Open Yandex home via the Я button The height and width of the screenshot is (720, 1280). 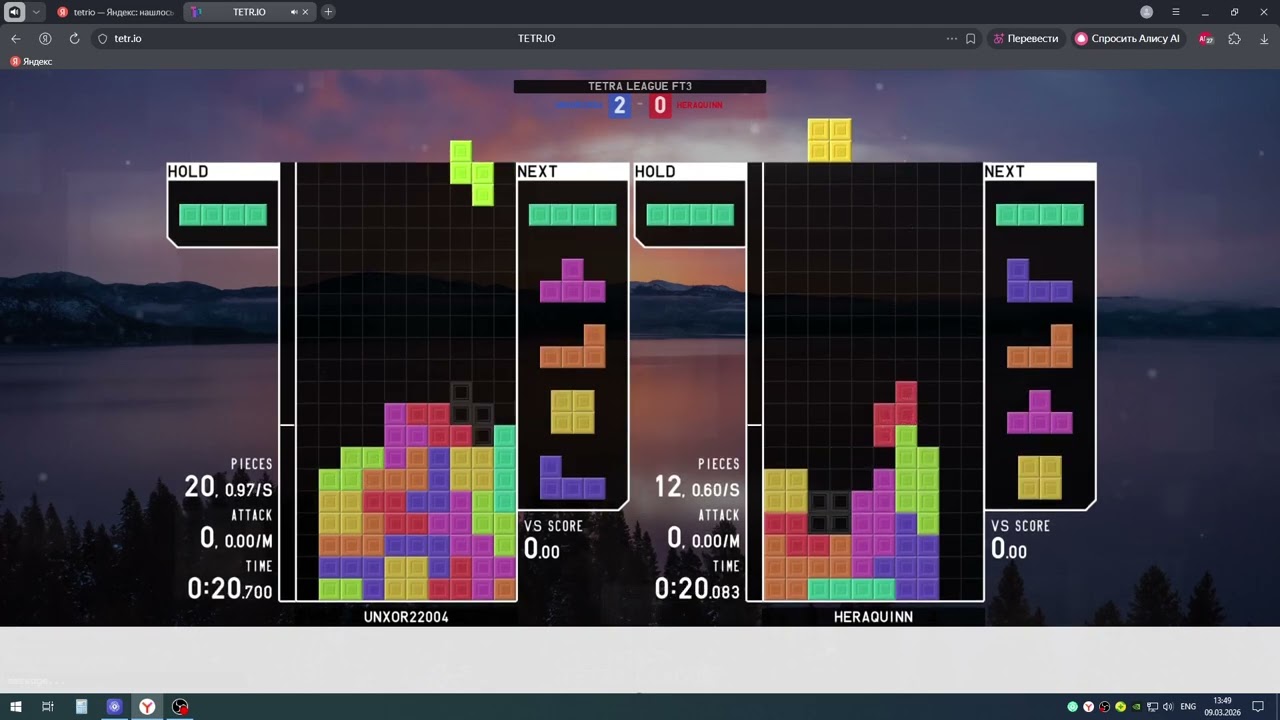[x=45, y=38]
